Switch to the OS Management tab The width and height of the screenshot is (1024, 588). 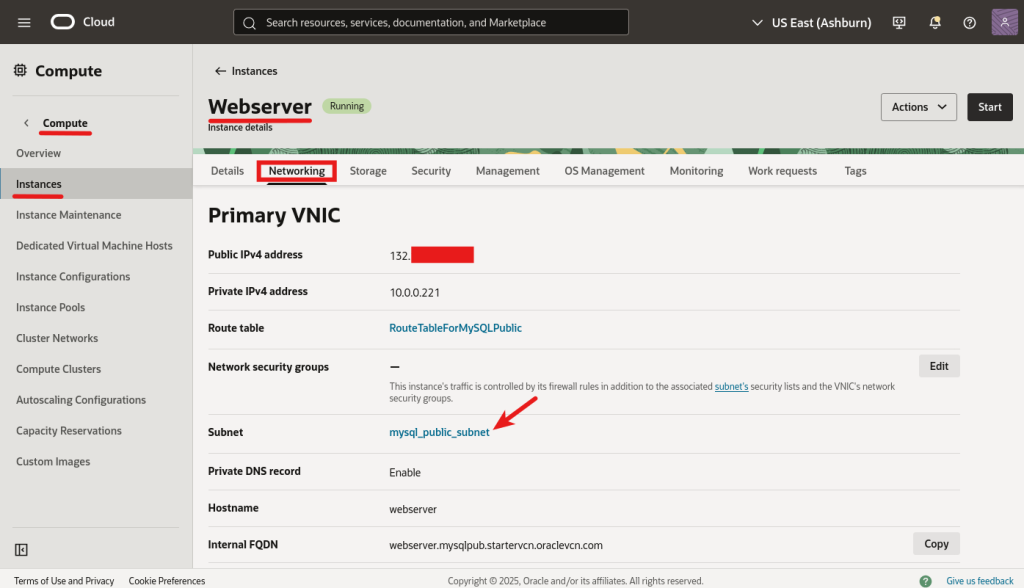pos(604,171)
